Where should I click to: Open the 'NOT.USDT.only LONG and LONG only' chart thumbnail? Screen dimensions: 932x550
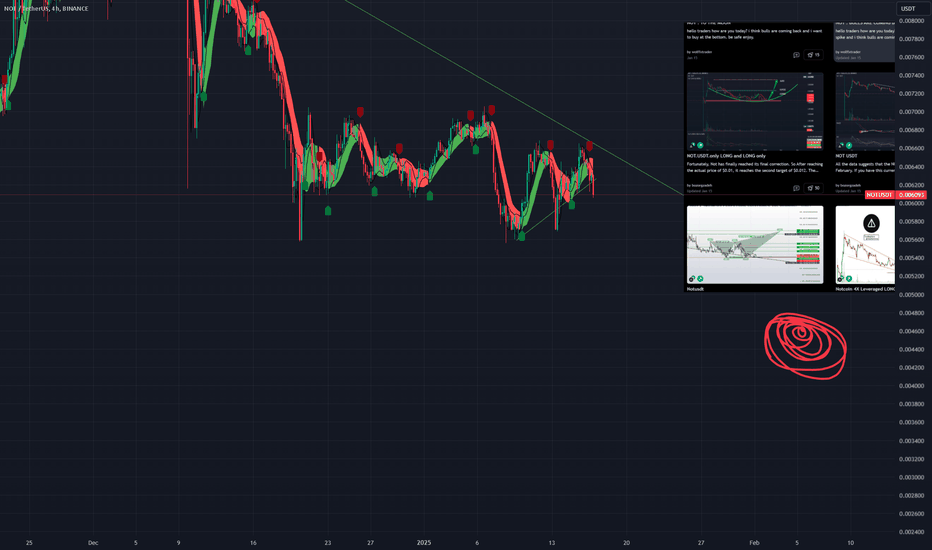(x=755, y=111)
